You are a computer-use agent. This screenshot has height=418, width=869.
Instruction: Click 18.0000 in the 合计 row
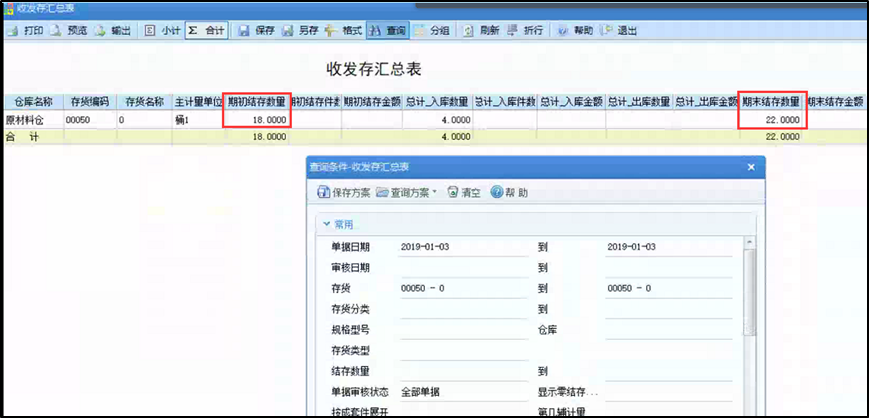(x=269, y=137)
